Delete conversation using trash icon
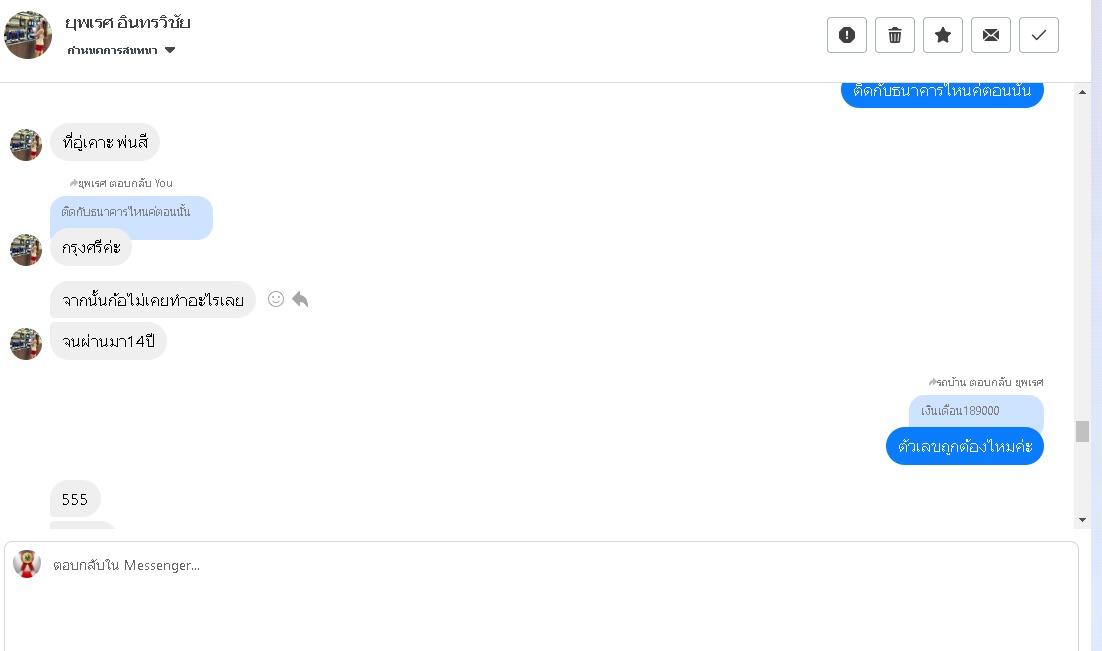 click(895, 35)
